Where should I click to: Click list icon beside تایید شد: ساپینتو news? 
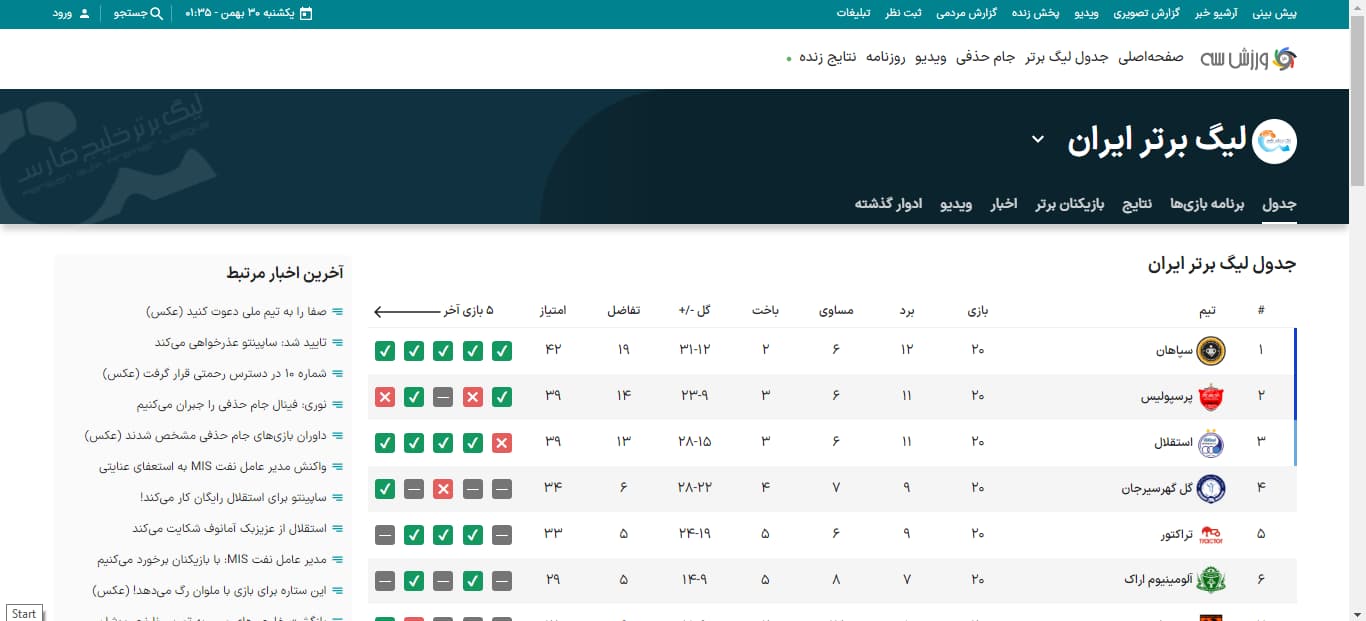337,342
